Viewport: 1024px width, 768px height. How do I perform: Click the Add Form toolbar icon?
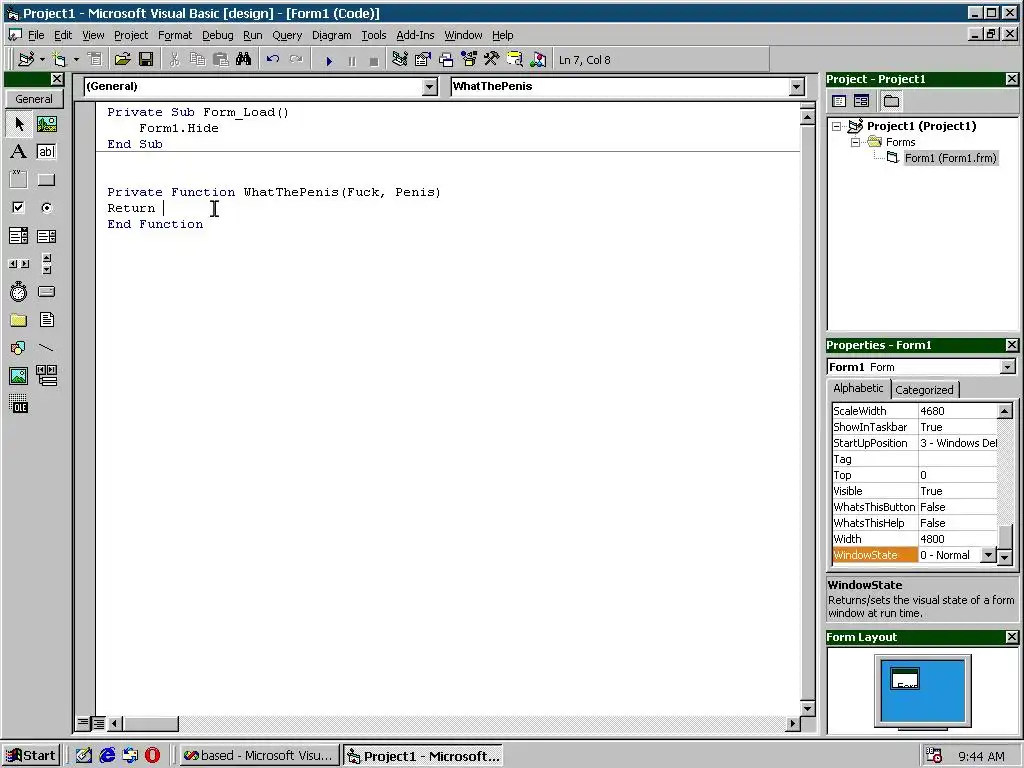59,60
